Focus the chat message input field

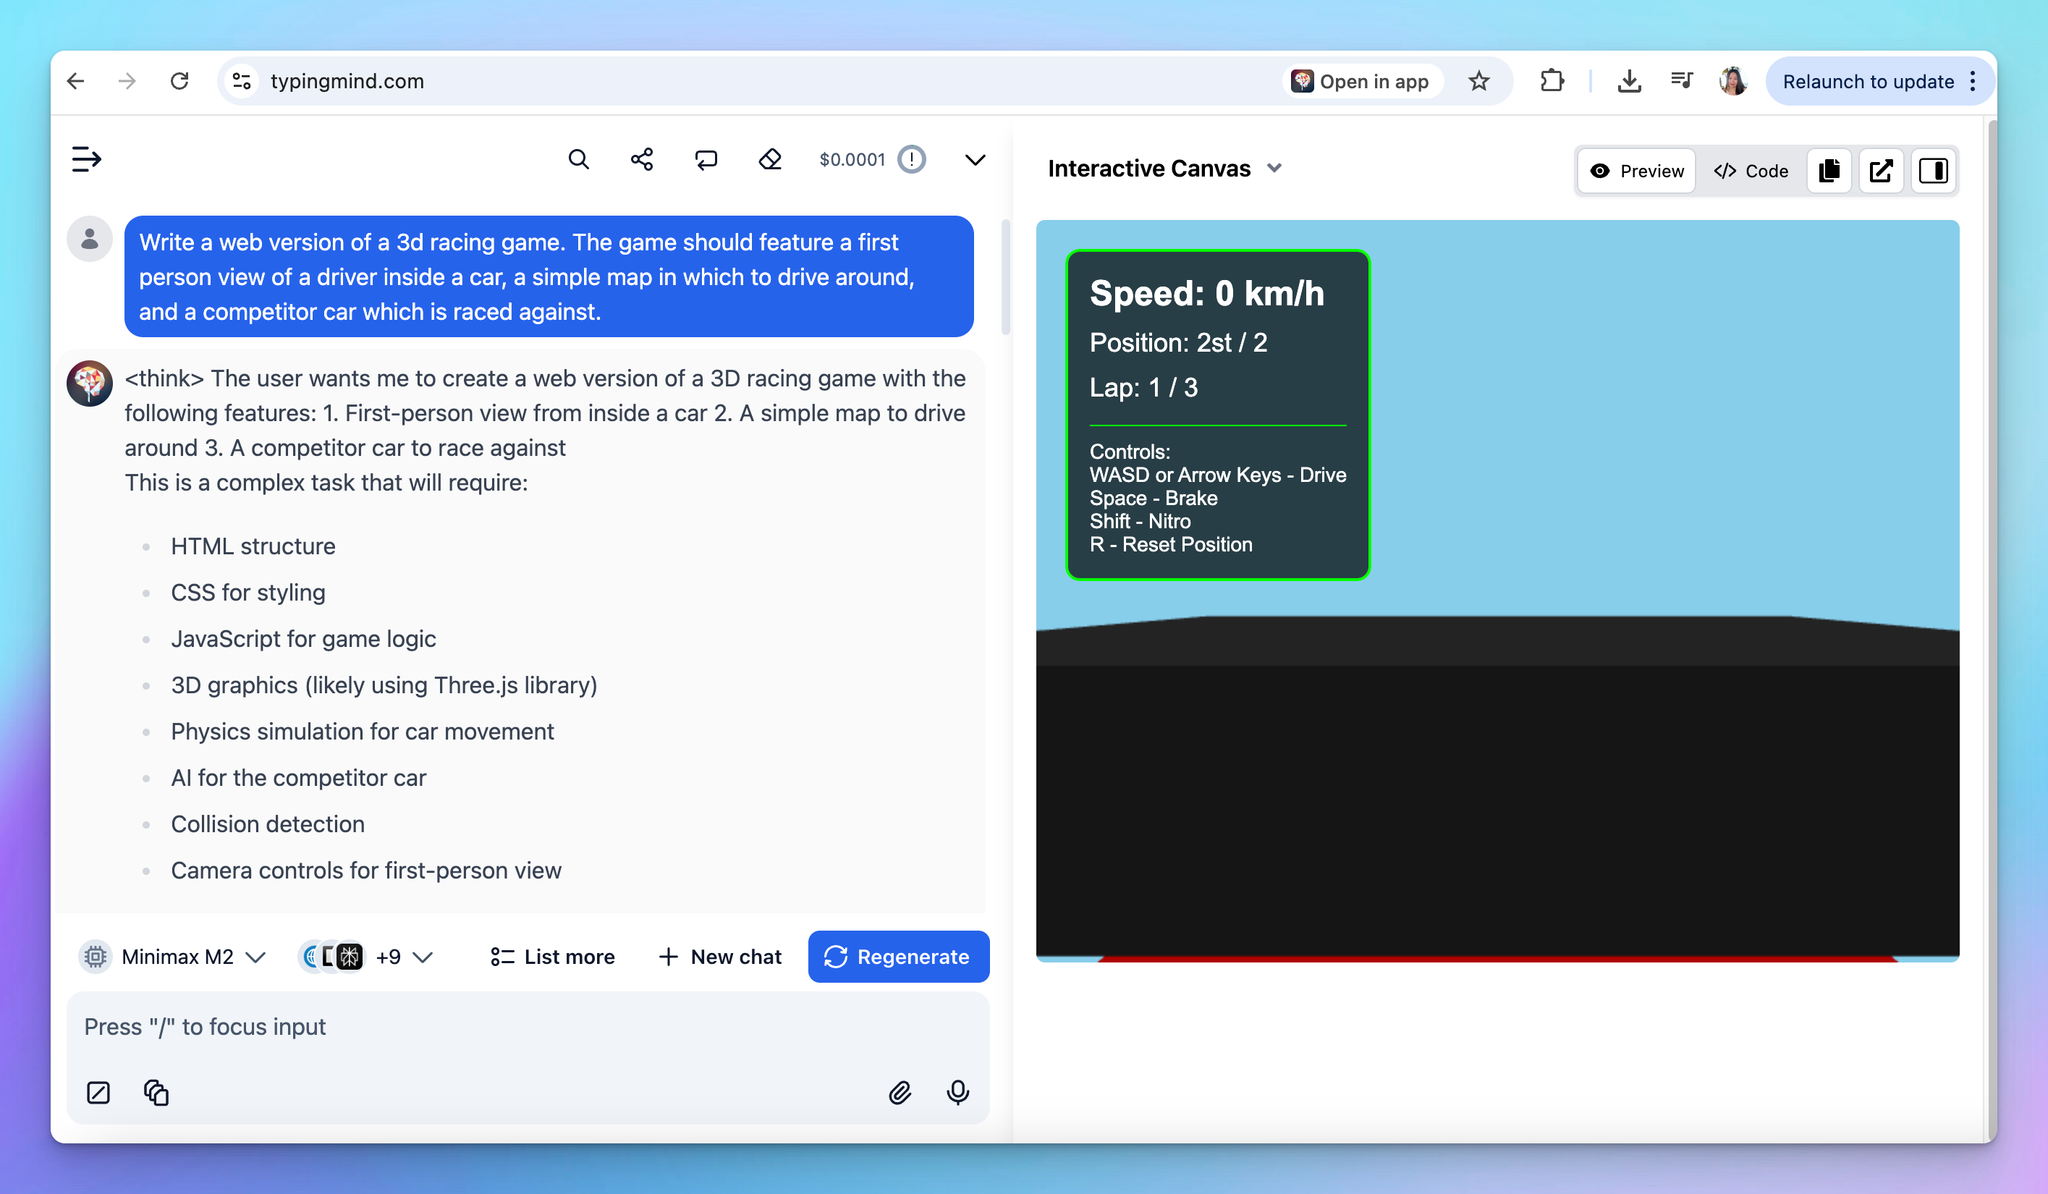coord(527,1027)
